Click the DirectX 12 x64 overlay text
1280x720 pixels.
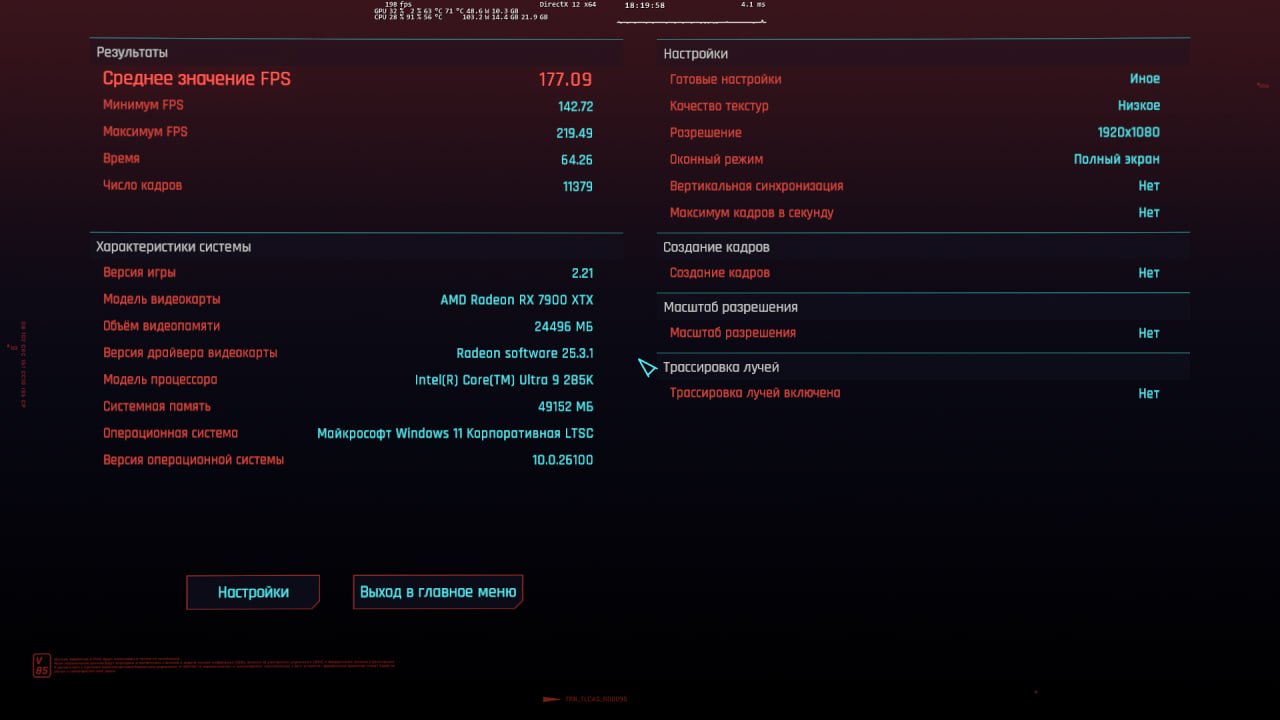click(568, 5)
